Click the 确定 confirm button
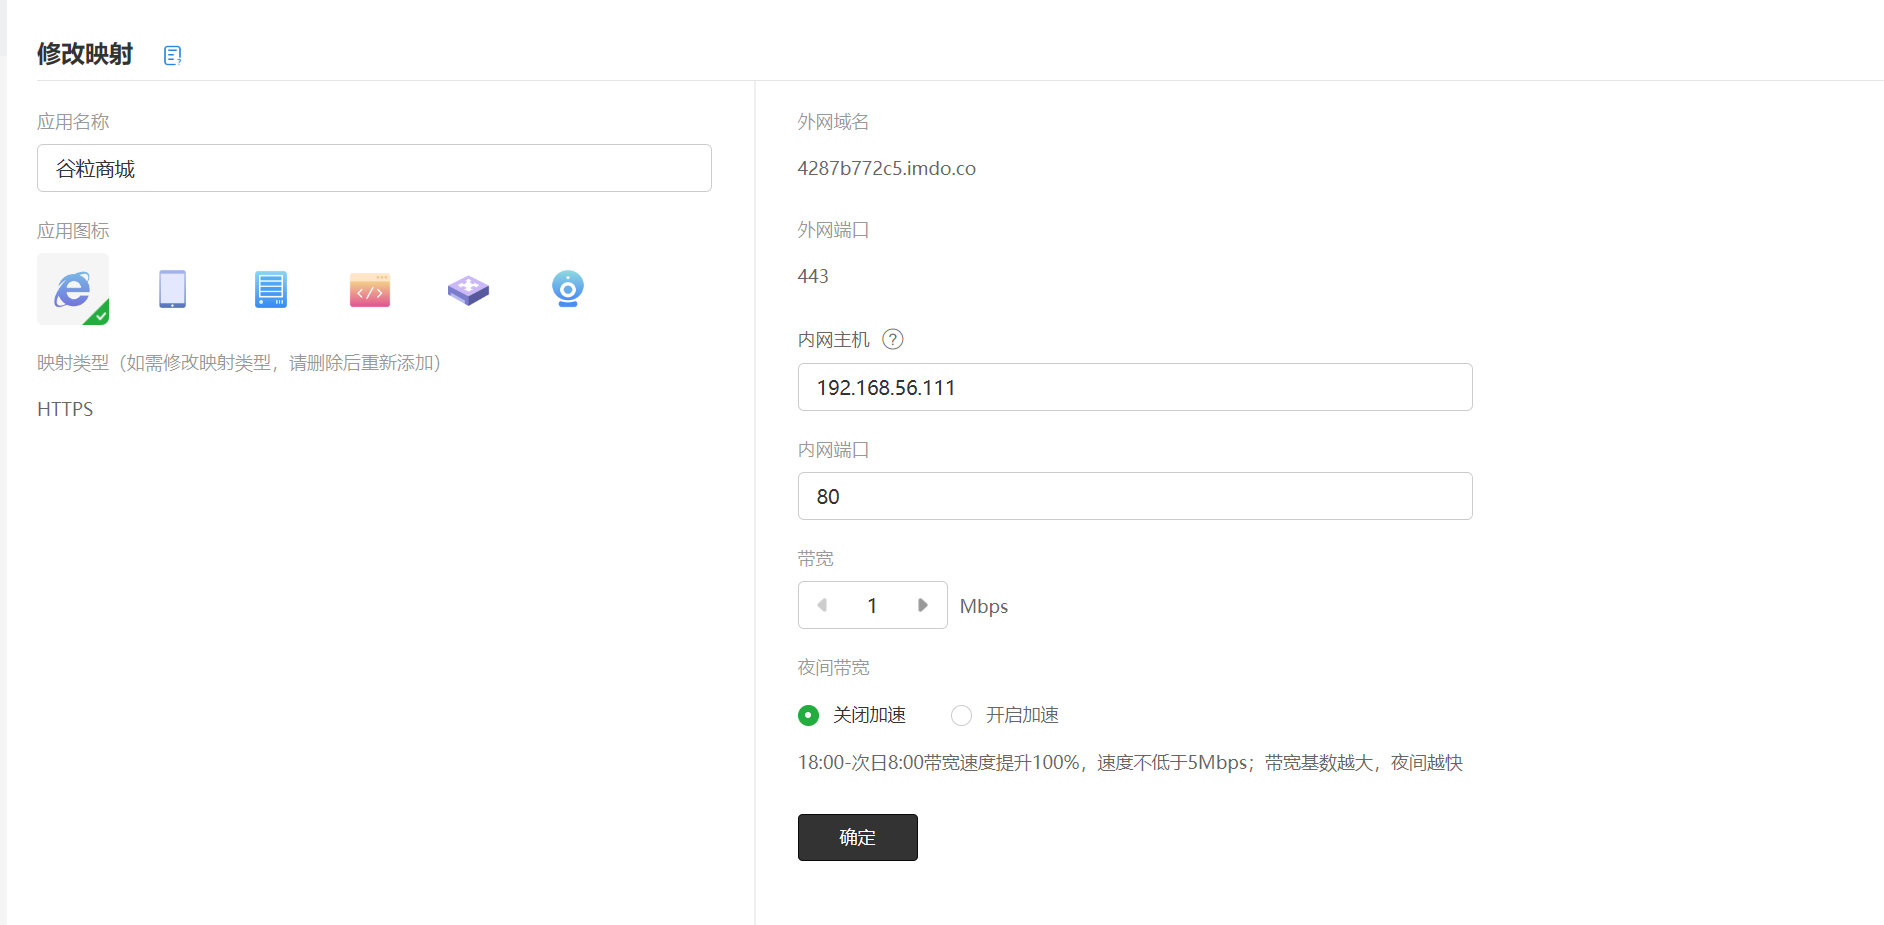The width and height of the screenshot is (1884, 925). (858, 837)
